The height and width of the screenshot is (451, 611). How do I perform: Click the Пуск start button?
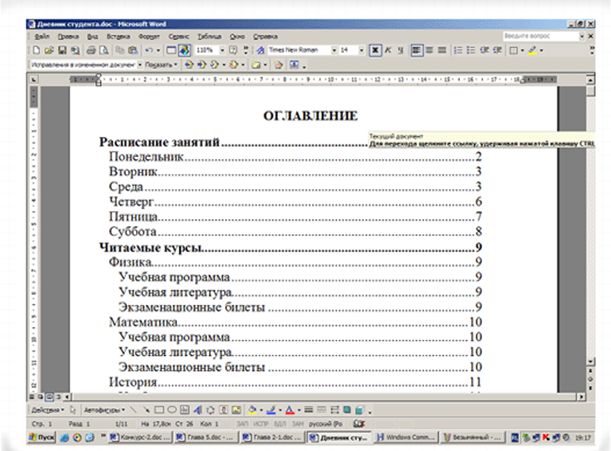pyautogui.click(x=41, y=437)
